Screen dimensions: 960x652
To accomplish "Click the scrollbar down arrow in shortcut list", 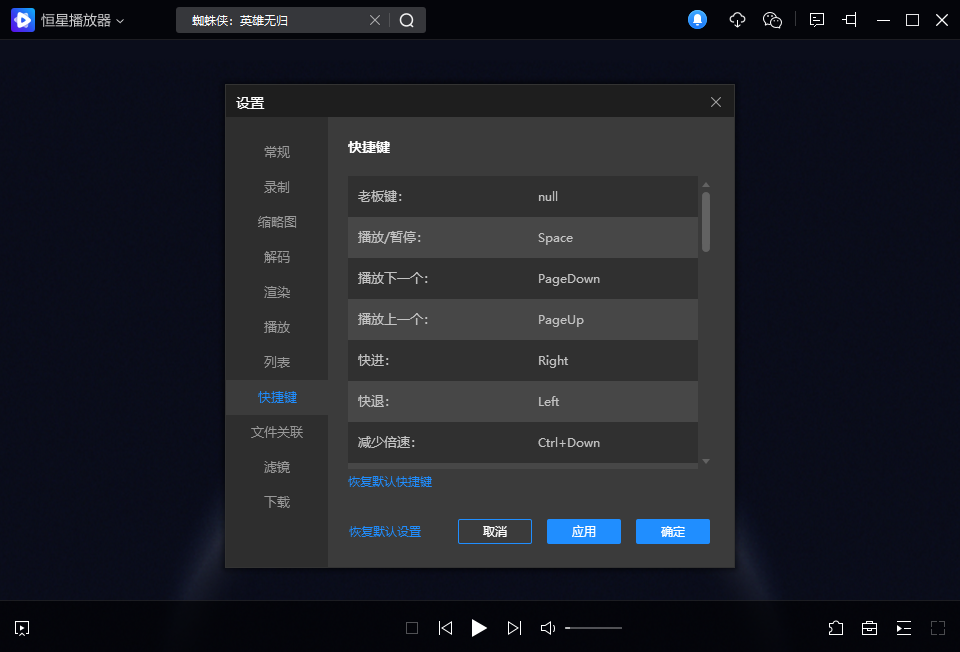I will click(x=706, y=461).
